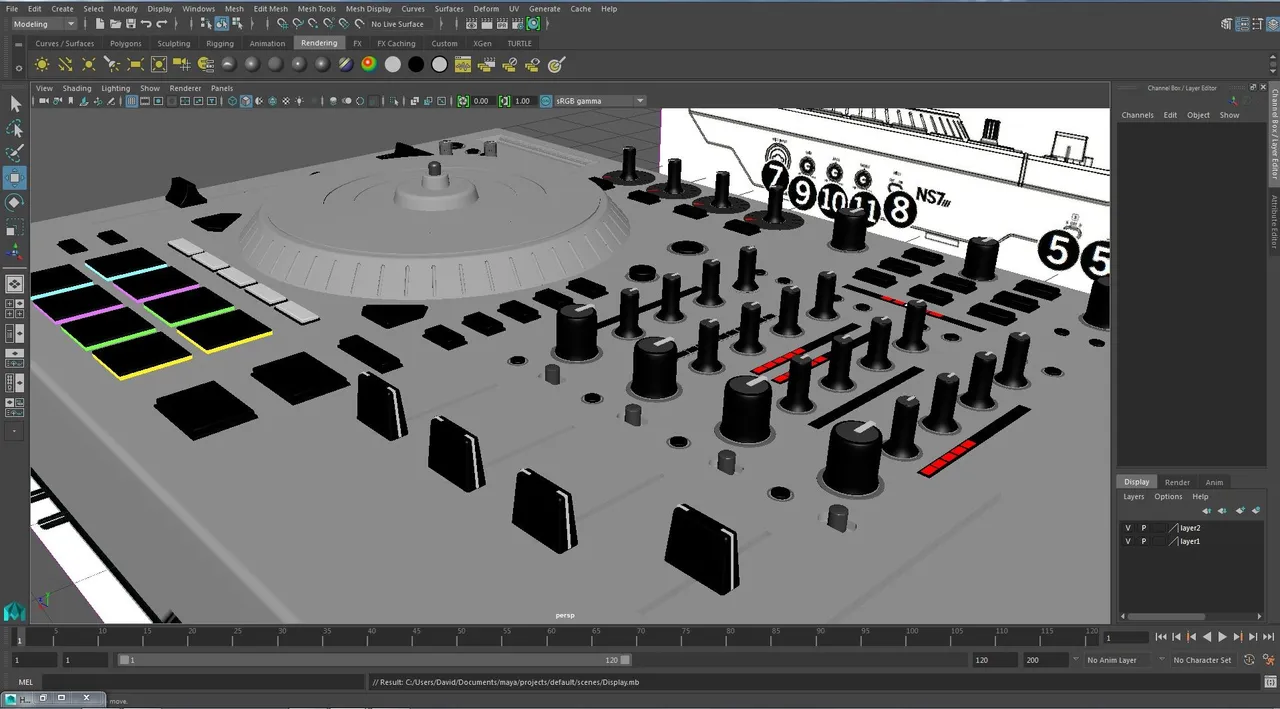Viewport: 1280px width, 709px height.
Task: Create a spot light from shelf
Action: 112,64
